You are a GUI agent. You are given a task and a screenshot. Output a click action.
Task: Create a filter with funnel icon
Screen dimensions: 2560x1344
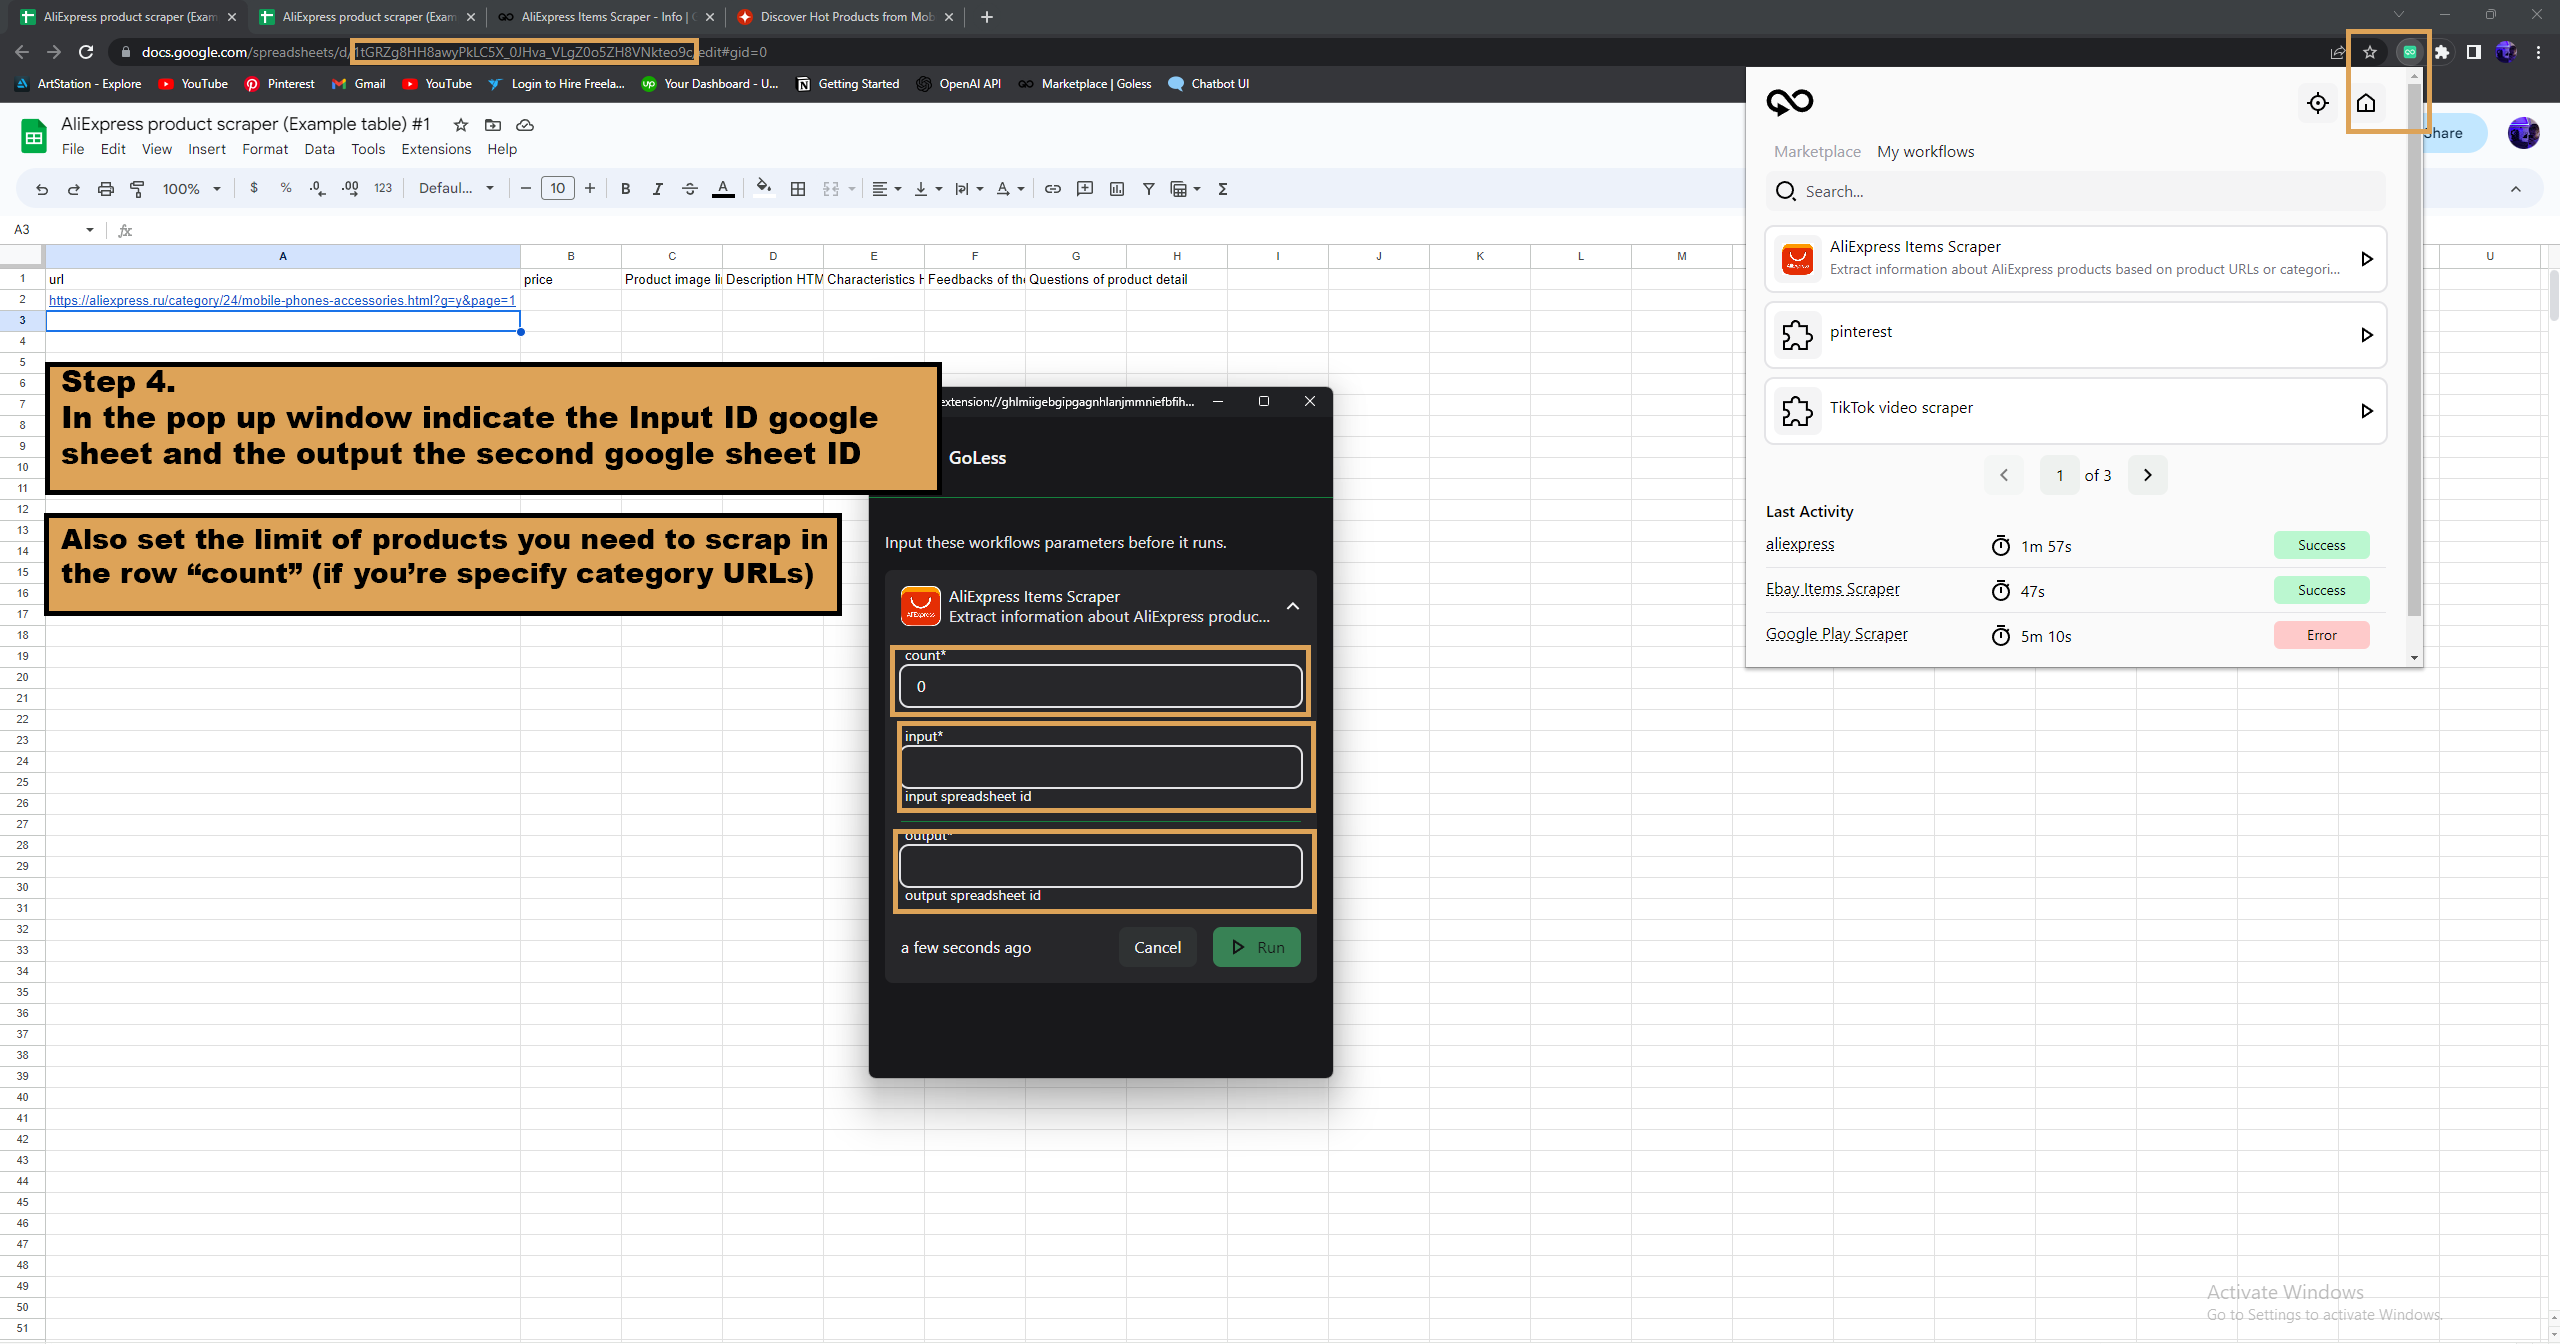[1149, 189]
